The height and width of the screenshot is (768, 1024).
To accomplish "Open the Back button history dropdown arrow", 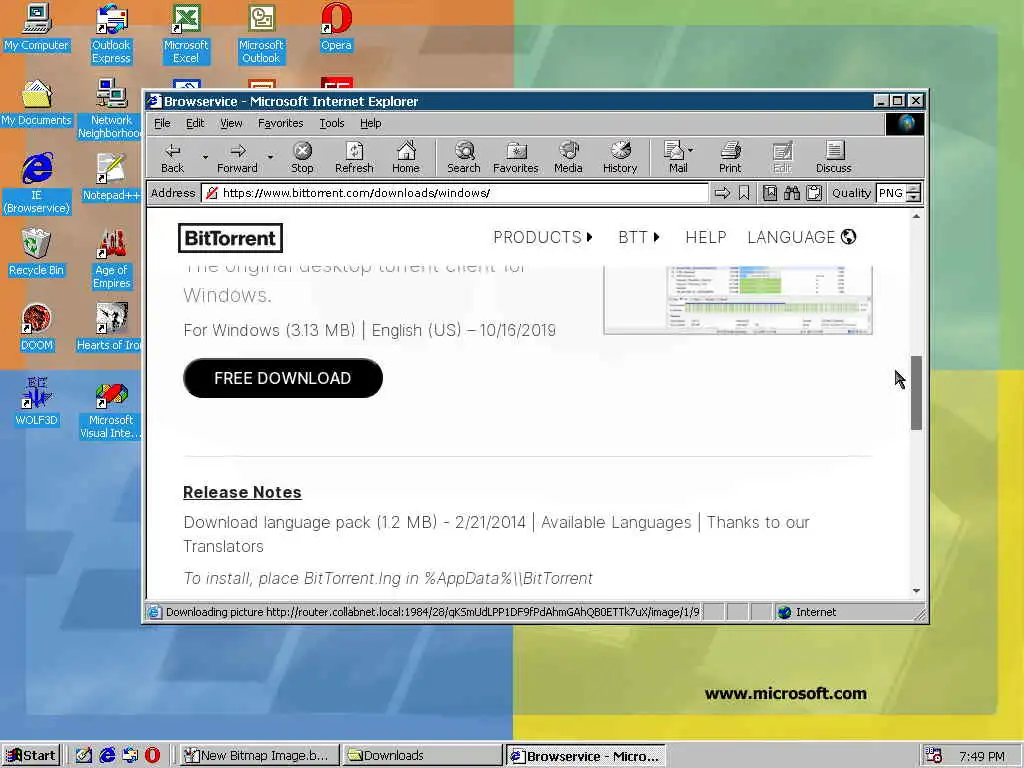I will [x=205, y=157].
